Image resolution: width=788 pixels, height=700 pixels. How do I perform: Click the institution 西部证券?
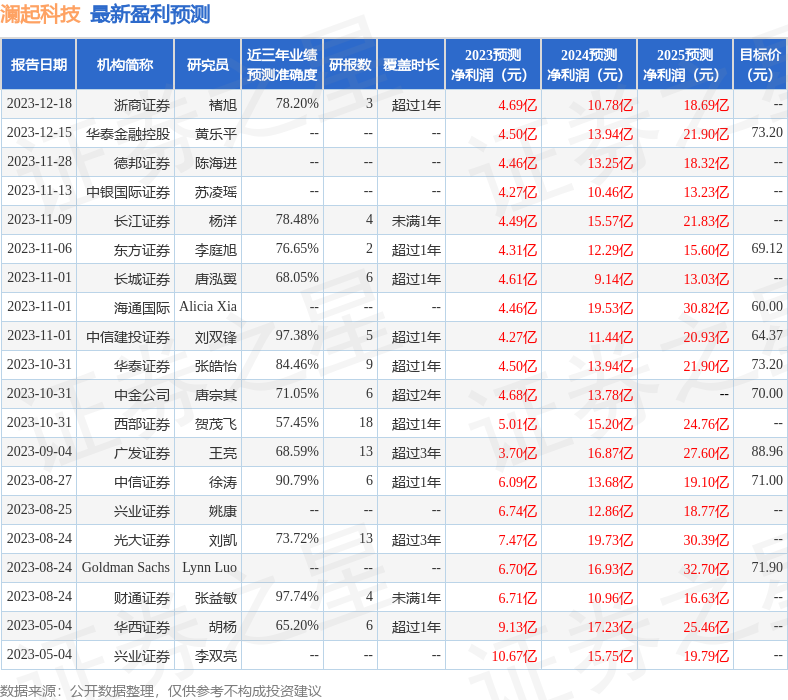[142, 424]
